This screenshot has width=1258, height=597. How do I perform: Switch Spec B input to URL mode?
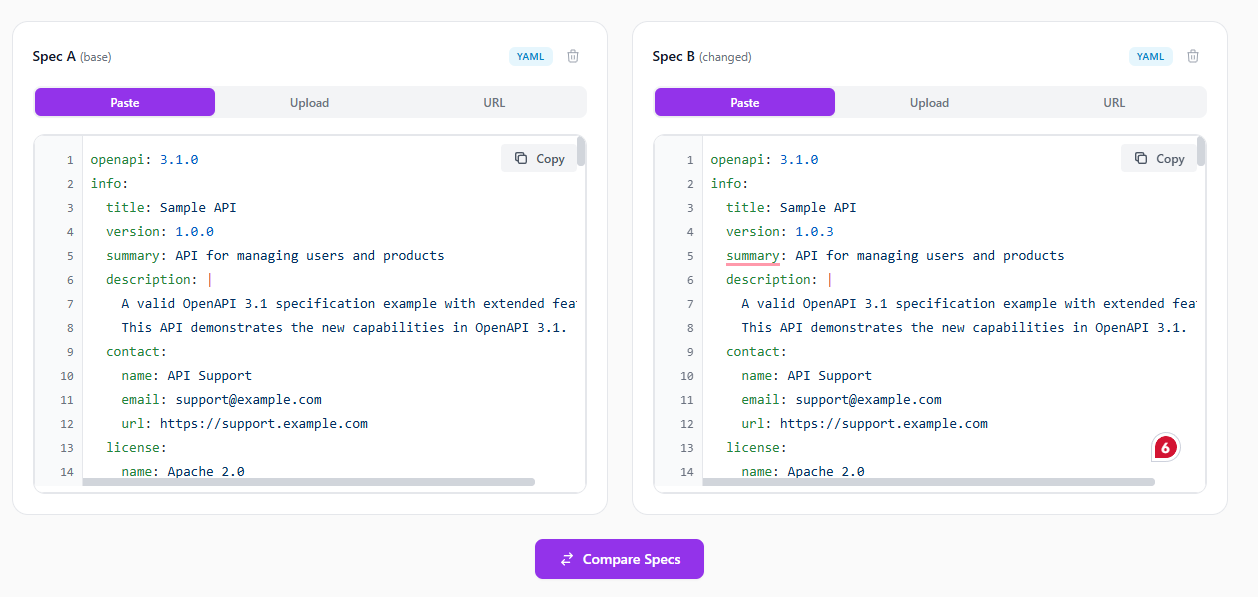pyautogui.click(x=1114, y=102)
